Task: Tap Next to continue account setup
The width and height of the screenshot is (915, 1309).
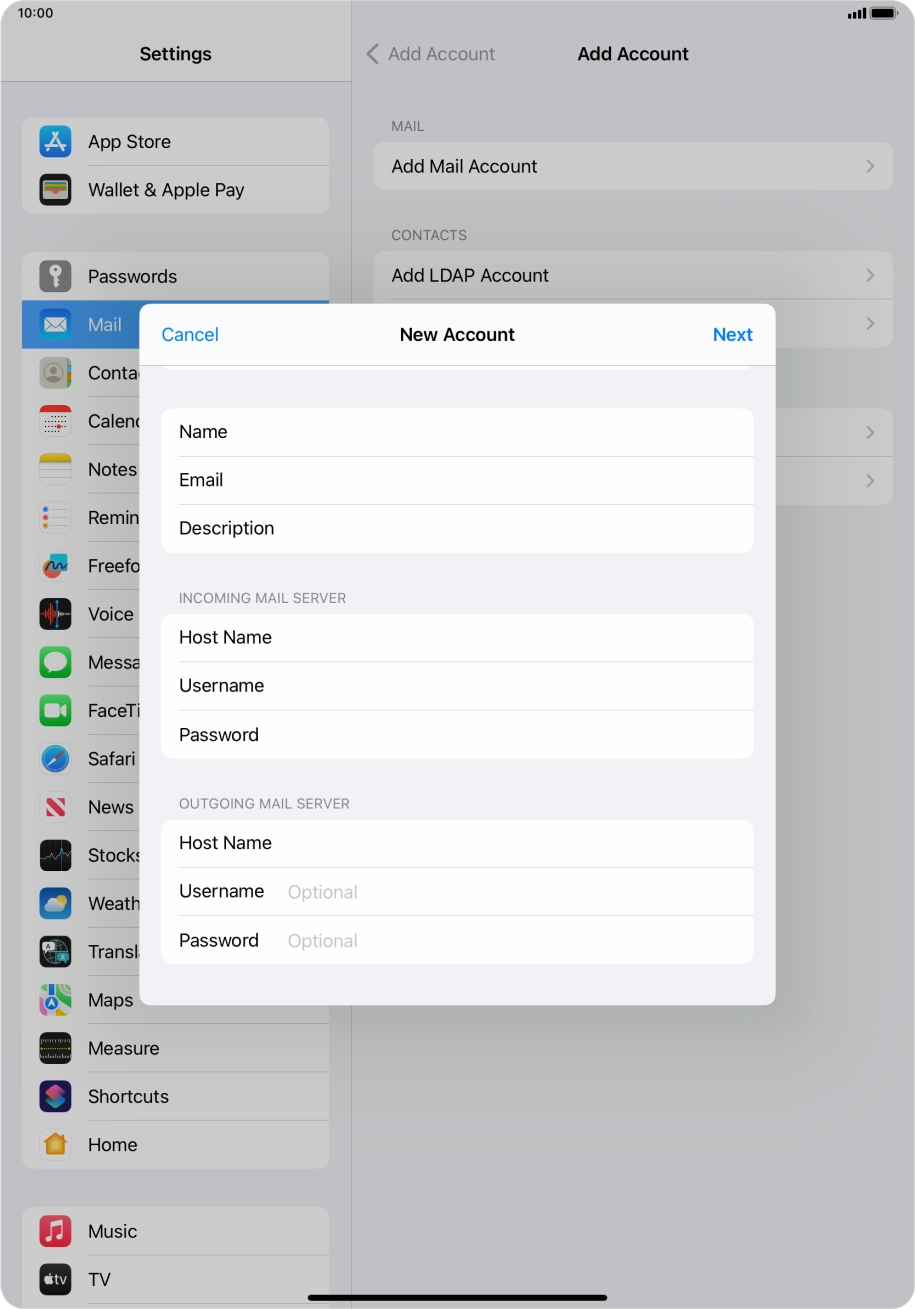Action: tap(733, 334)
